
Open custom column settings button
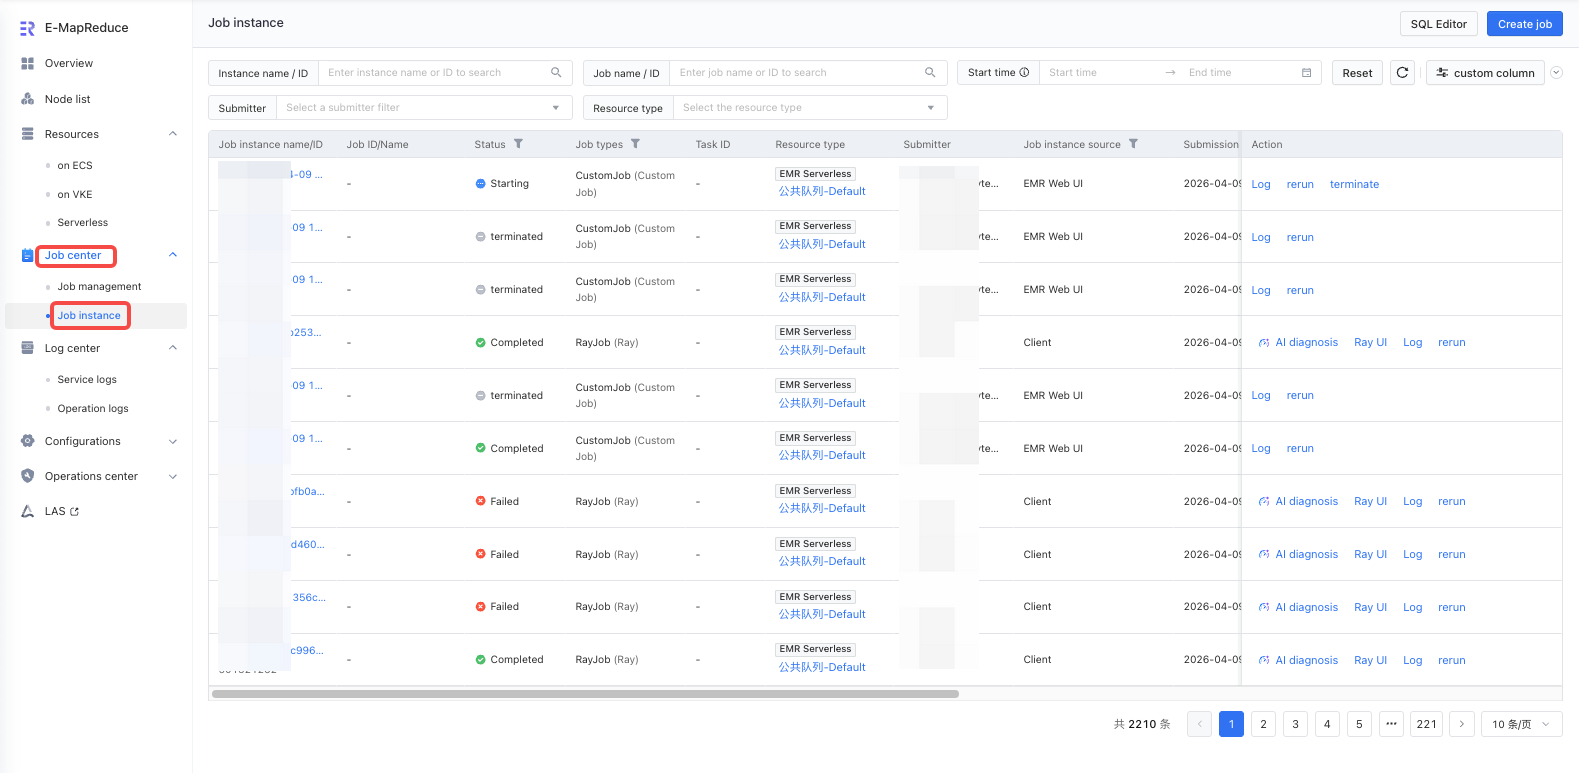[1485, 73]
